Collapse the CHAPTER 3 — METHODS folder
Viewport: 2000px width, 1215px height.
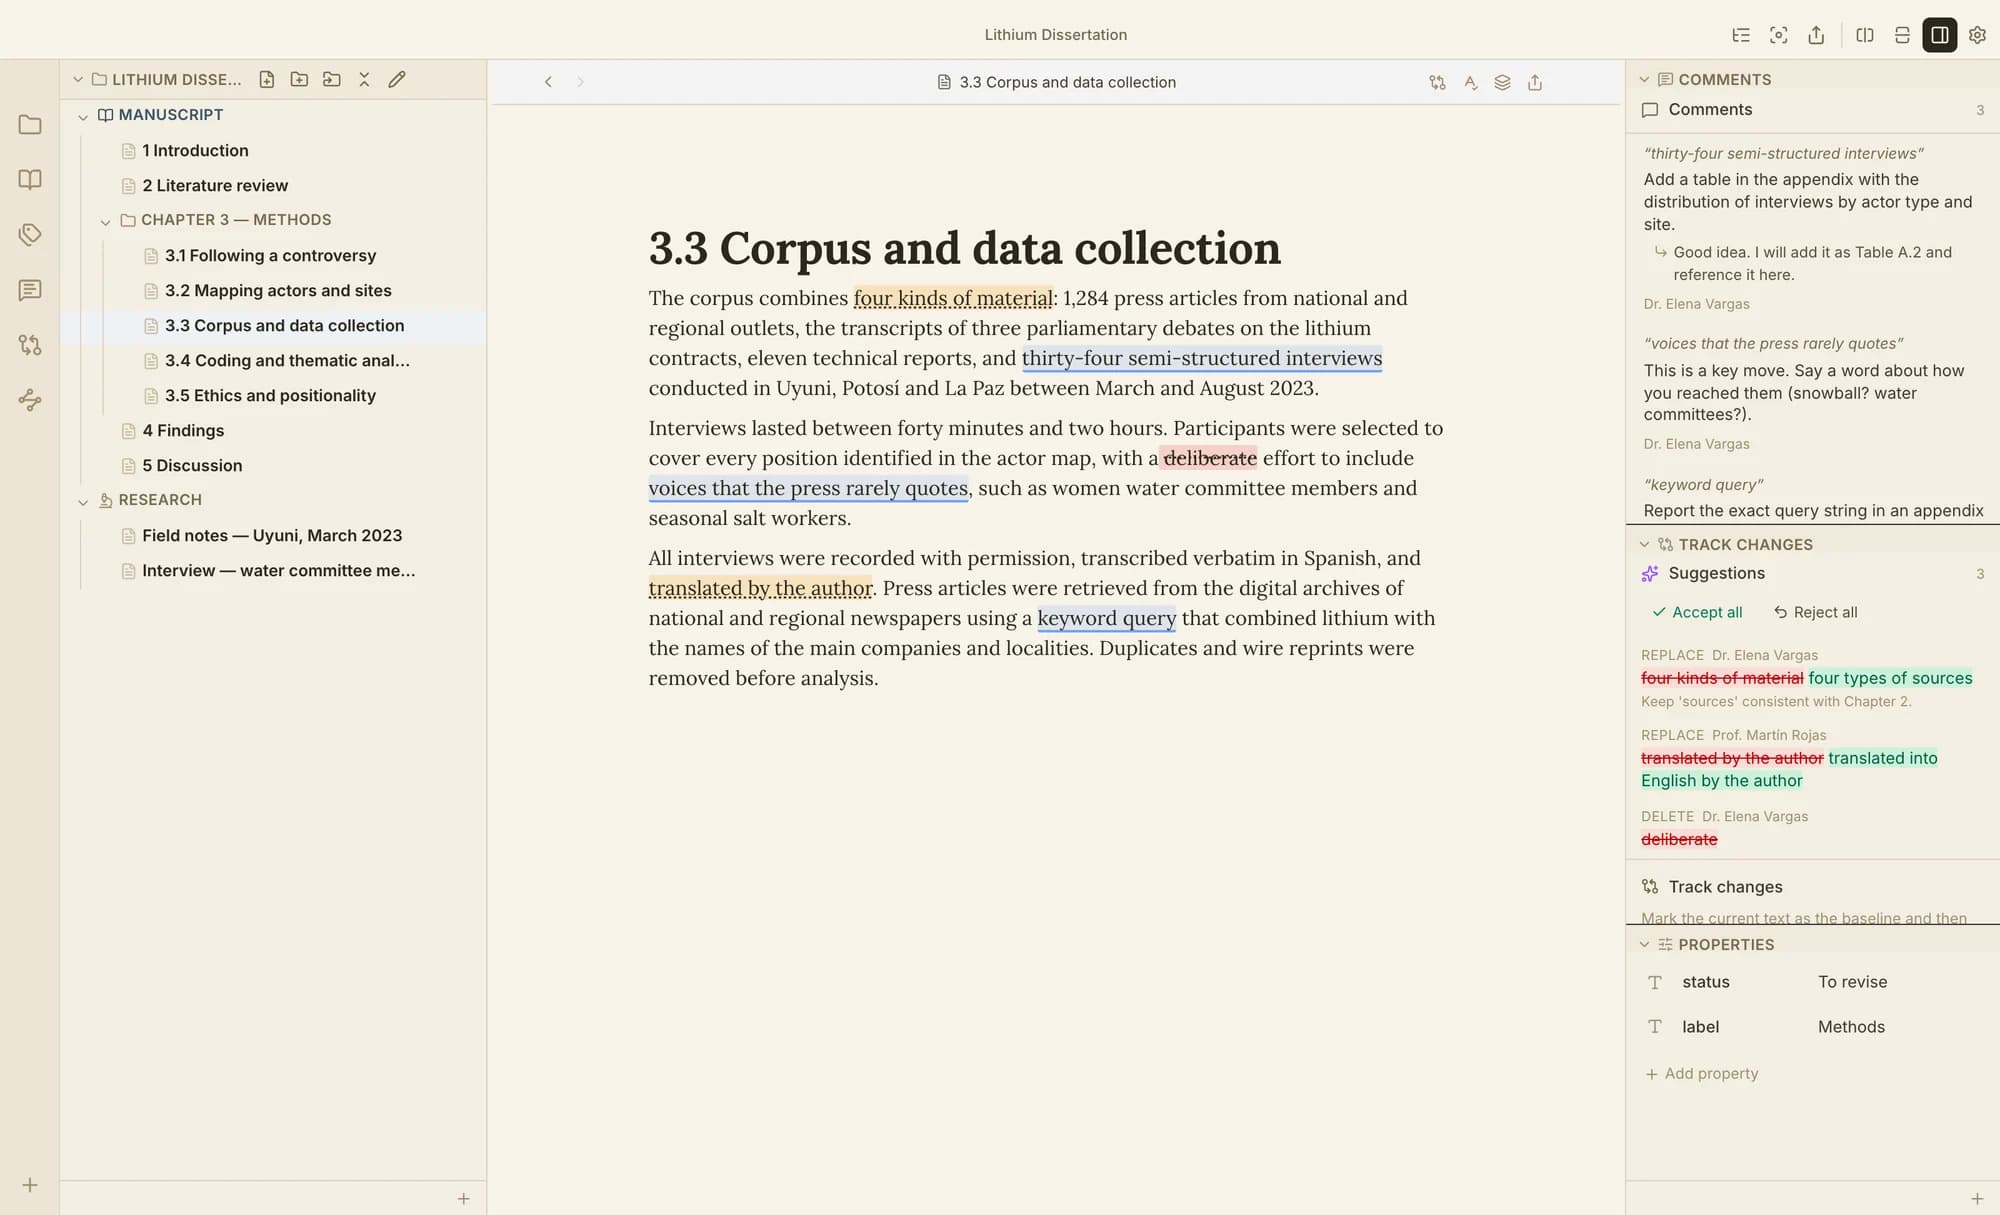point(106,221)
